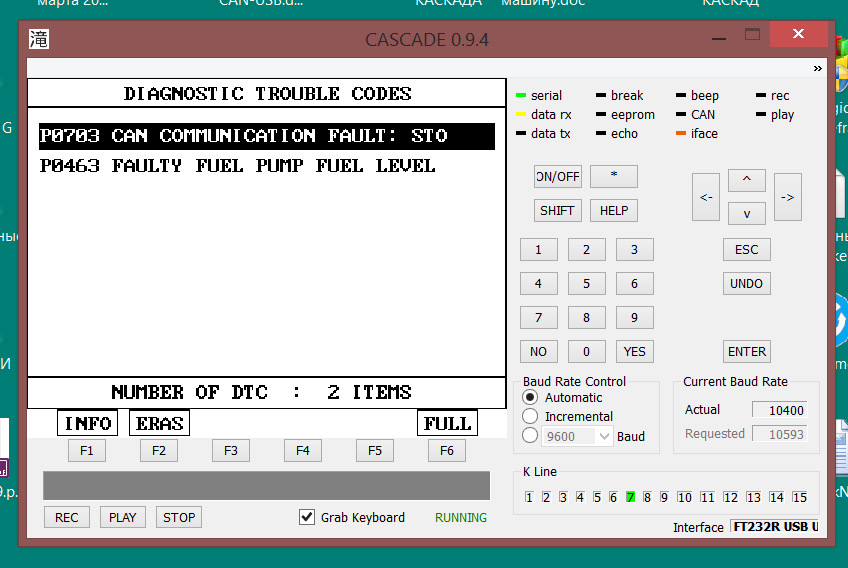The image size is (848, 568).
Task: Click the down arrow key button
Action: click(747, 214)
